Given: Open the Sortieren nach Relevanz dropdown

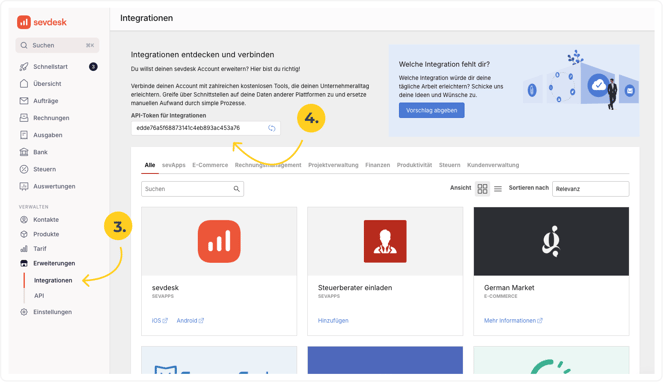Looking at the screenshot, I should (591, 189).
